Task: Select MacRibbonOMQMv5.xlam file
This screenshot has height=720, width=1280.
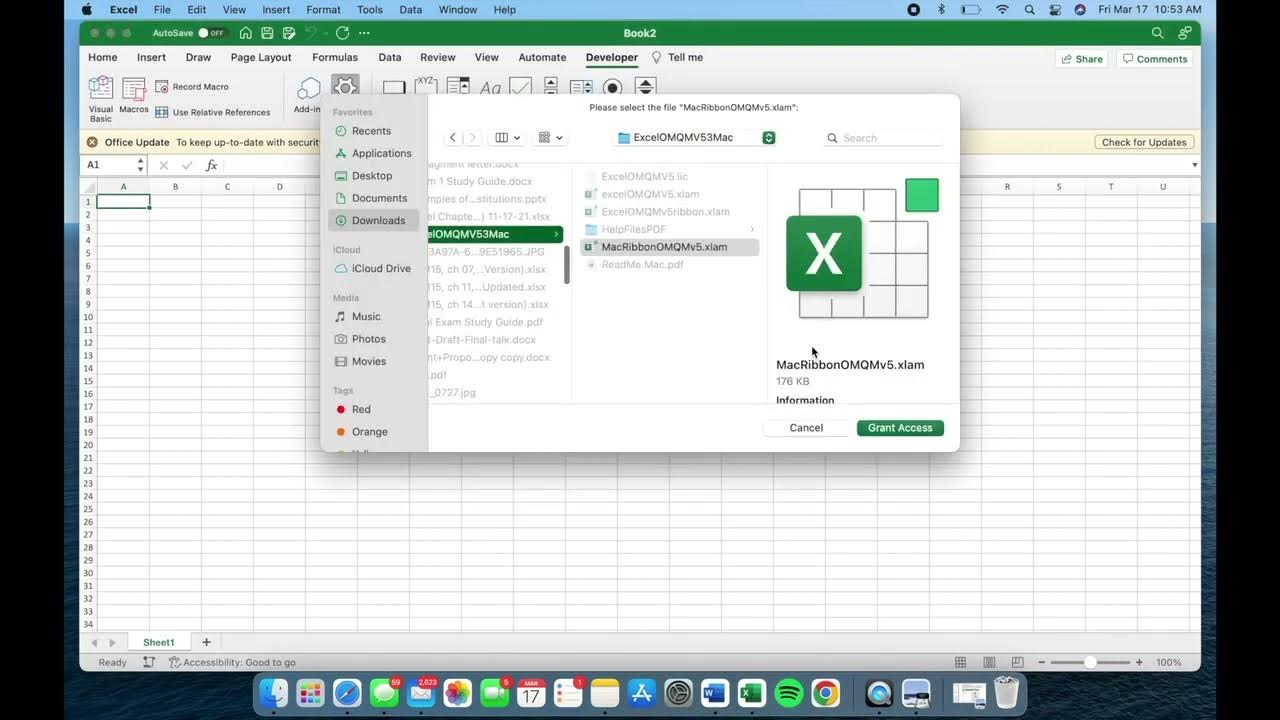Action: [x=669, y=247]
